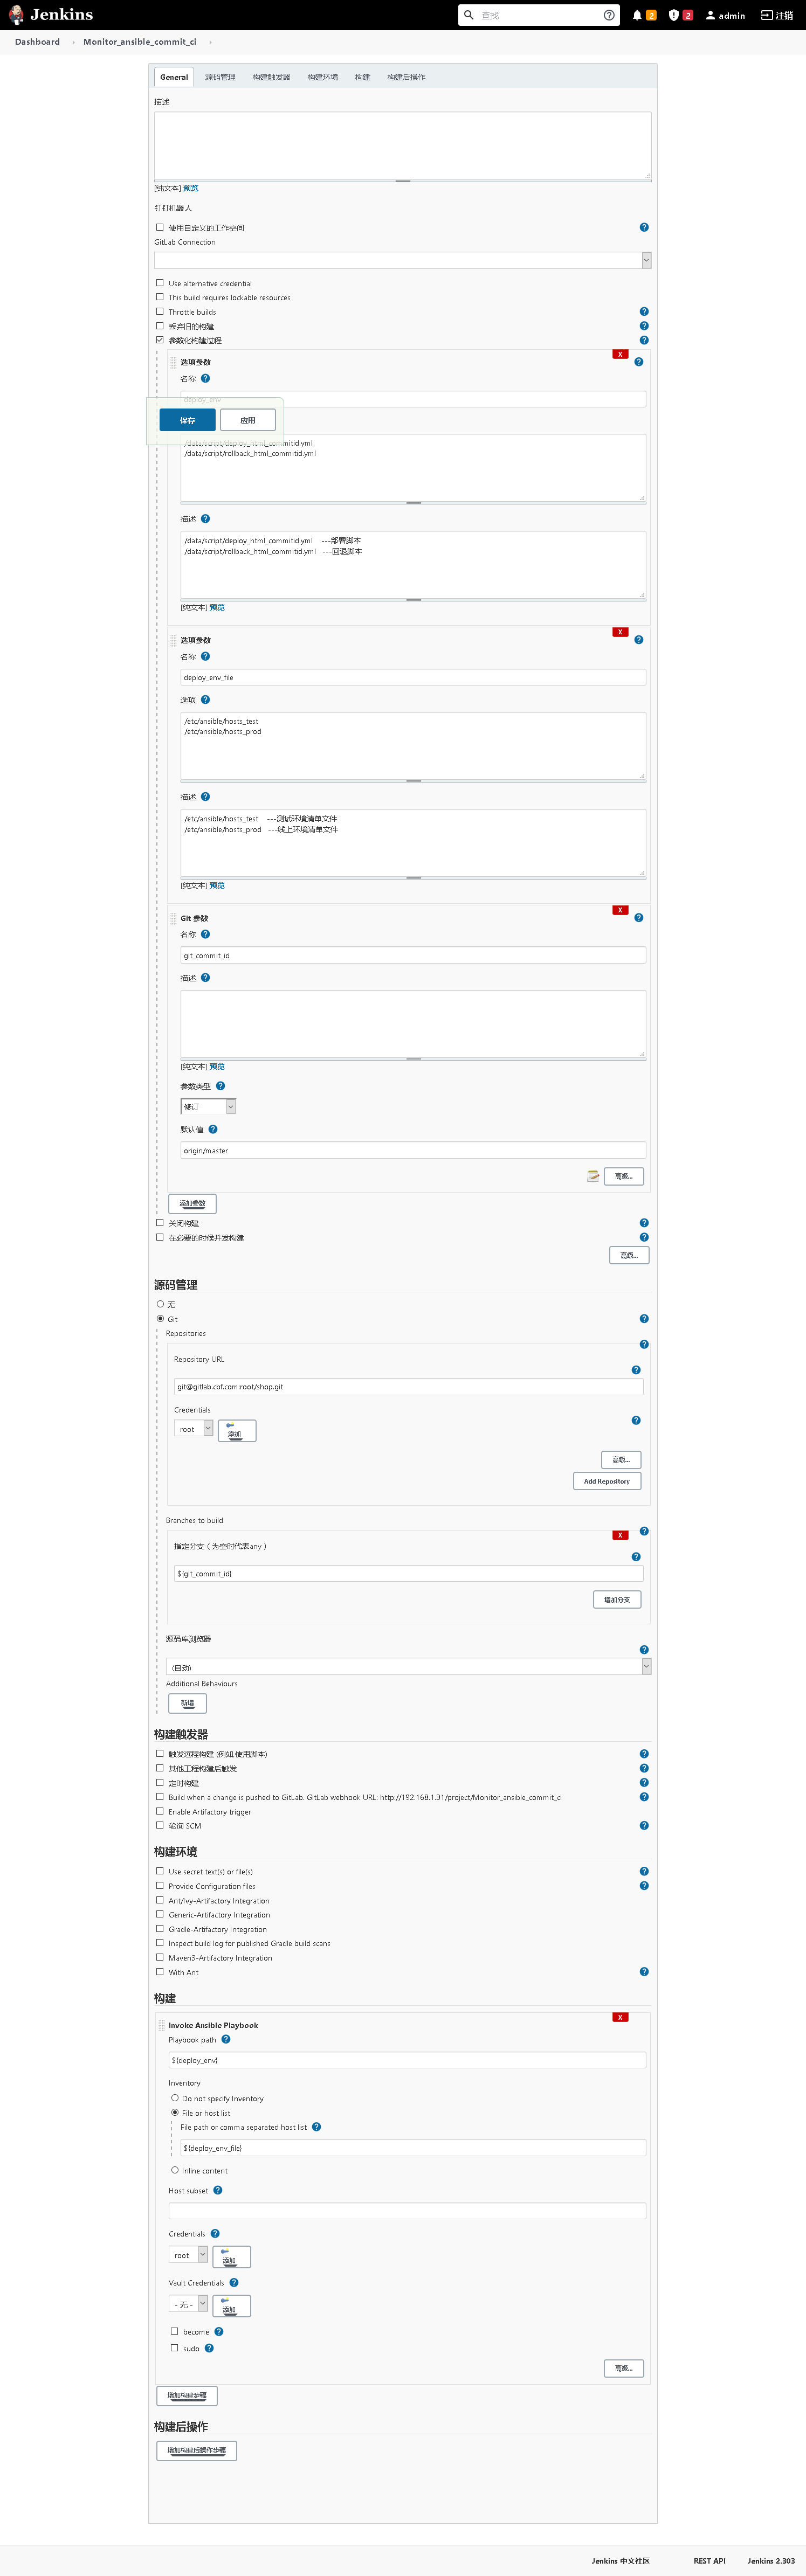Viewport: 806px width, 2576px height.
Task: Open the 源码库浏览器 dropdown showing (自动)
Action: [646, 1666]
